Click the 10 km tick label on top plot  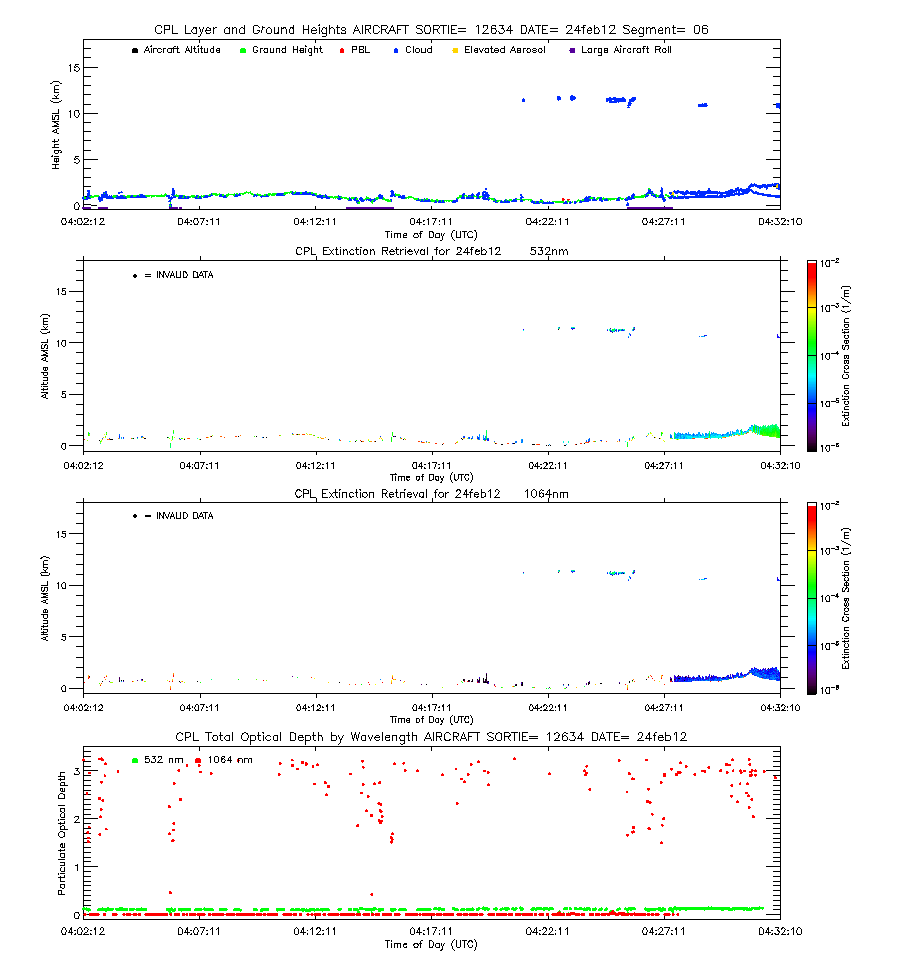coord(74,114)
